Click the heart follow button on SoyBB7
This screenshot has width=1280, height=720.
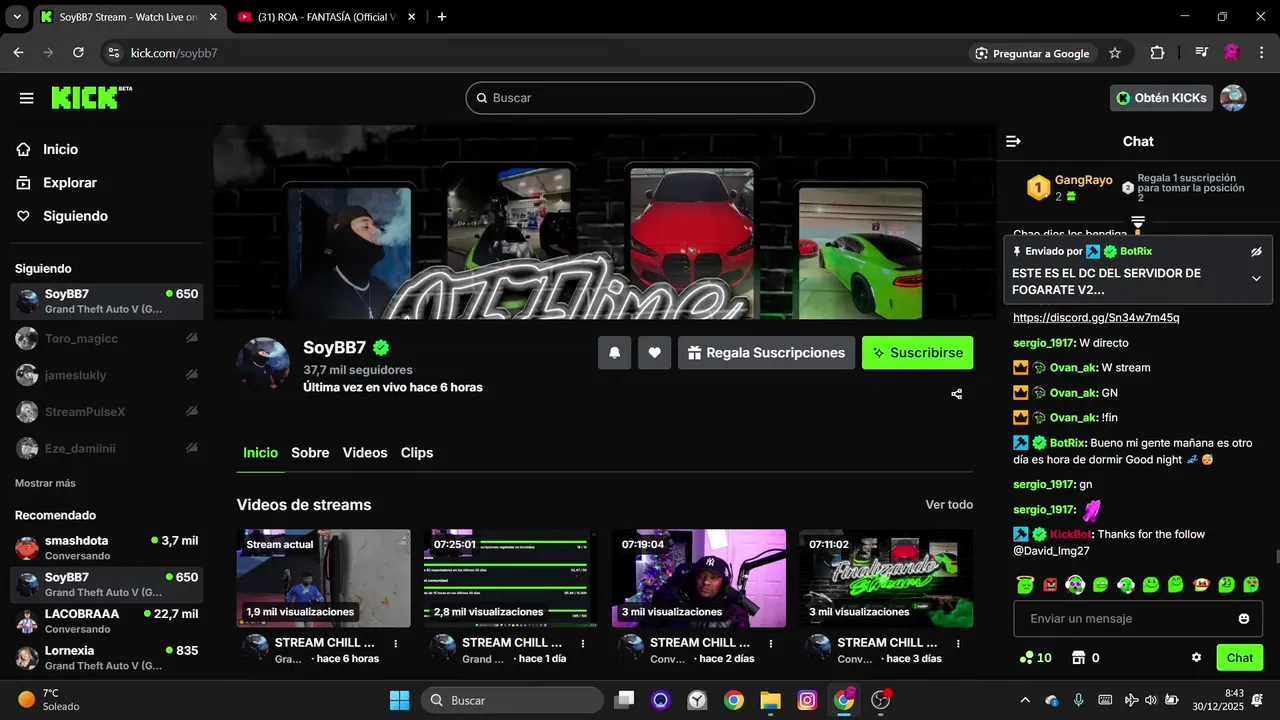pyautogui.click(x=654, y=353)
